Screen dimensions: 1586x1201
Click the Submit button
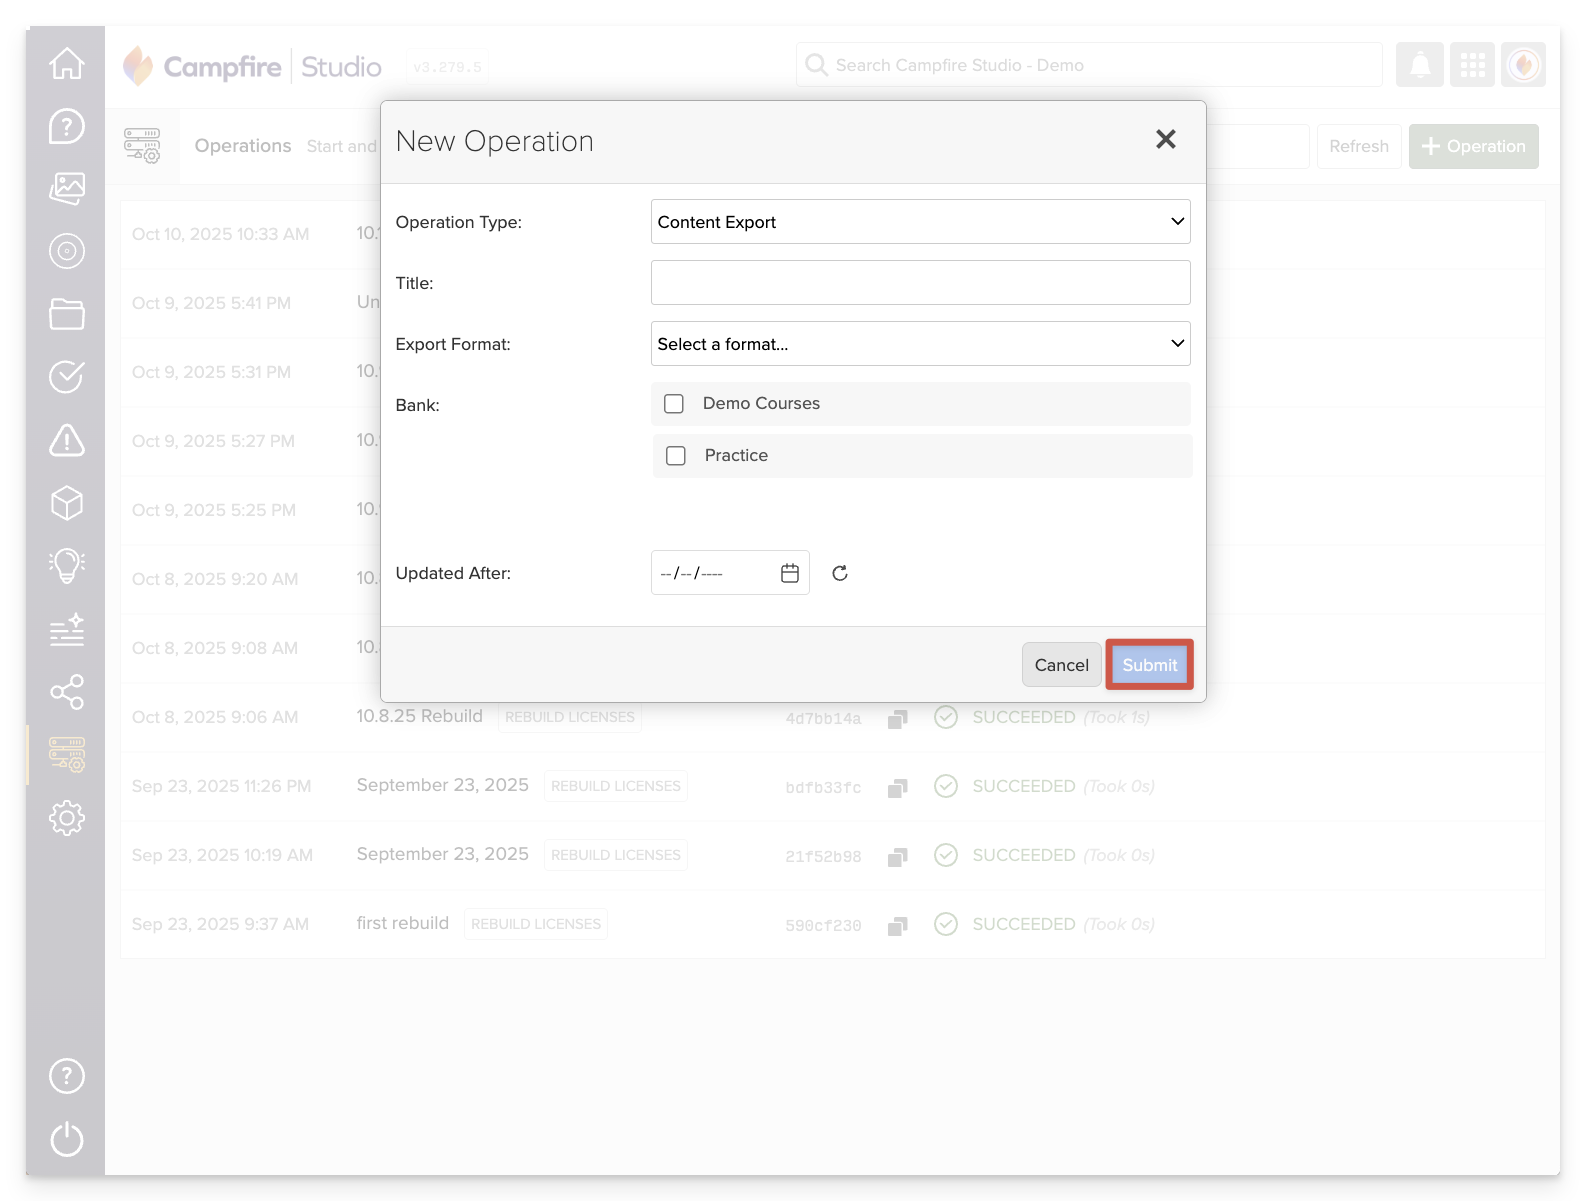(x=1149, y=665)
